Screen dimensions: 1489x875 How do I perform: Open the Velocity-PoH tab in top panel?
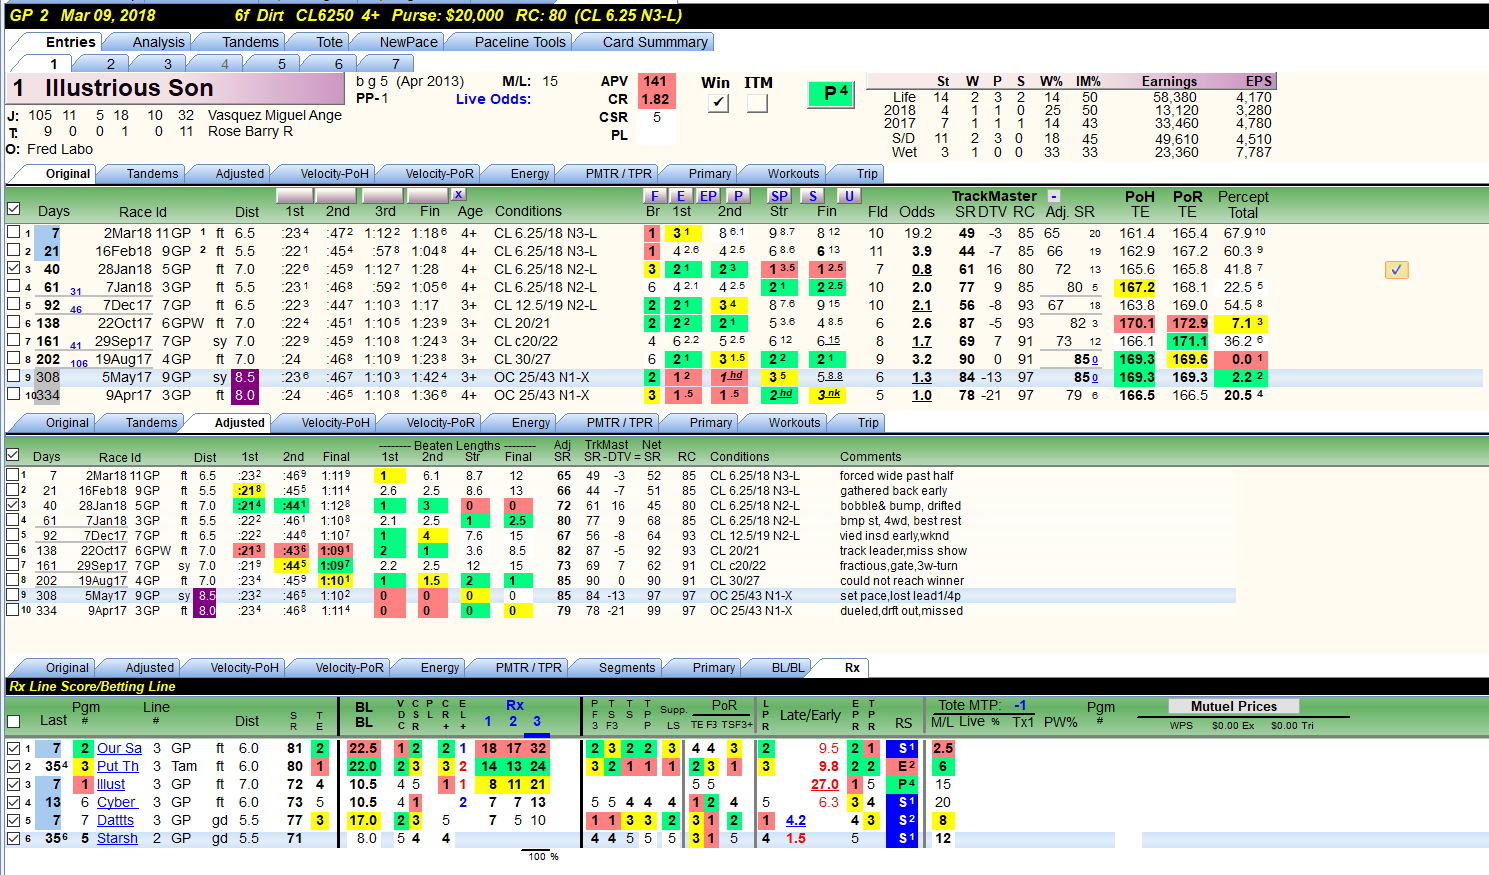[335, 173]
